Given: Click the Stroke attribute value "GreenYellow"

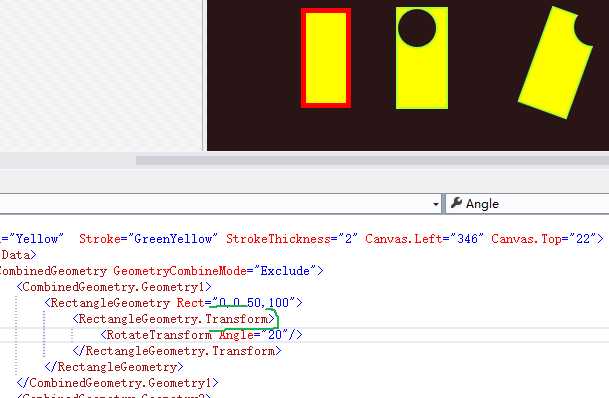Looking at the screenshot, I should click(x=173, y=238).
